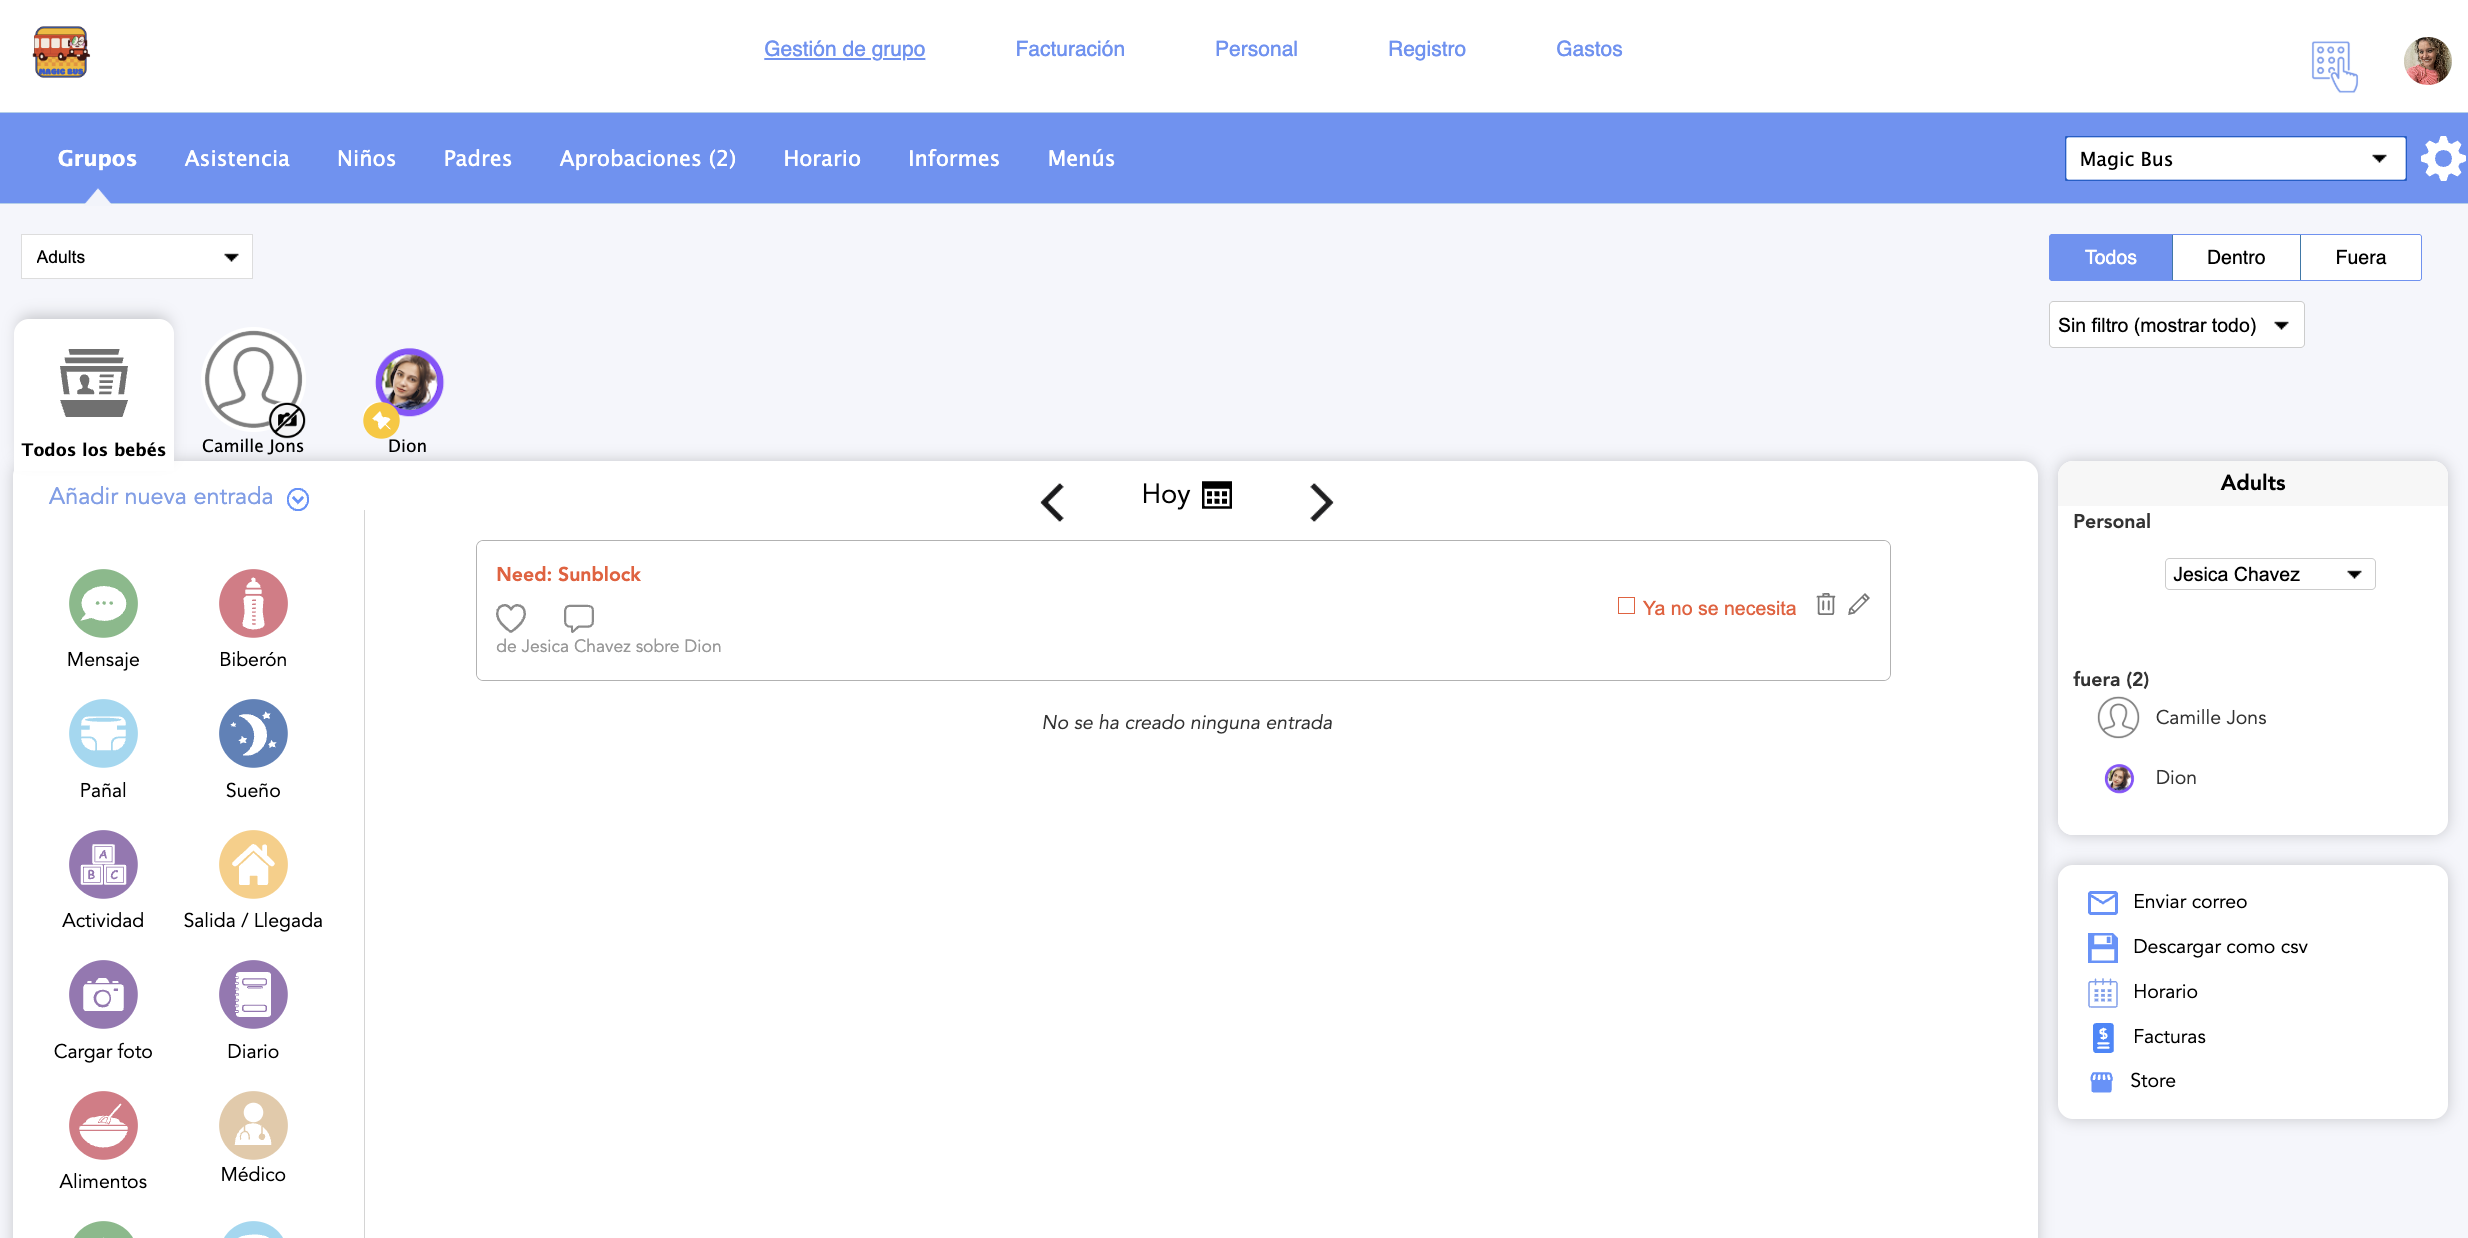Select Dion's profile photo thumbnail

(x=409, y=382)
